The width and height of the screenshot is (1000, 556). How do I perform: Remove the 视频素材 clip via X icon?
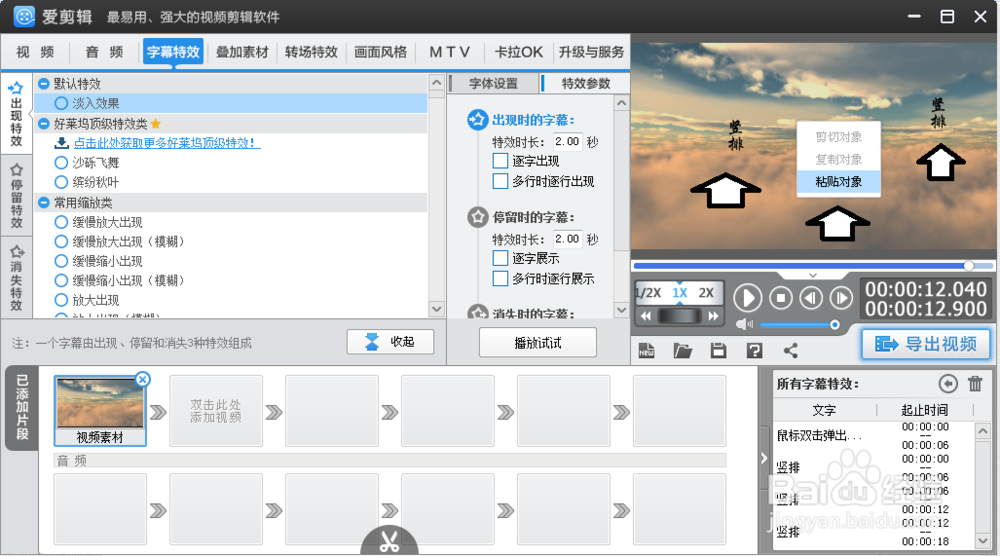143,379
